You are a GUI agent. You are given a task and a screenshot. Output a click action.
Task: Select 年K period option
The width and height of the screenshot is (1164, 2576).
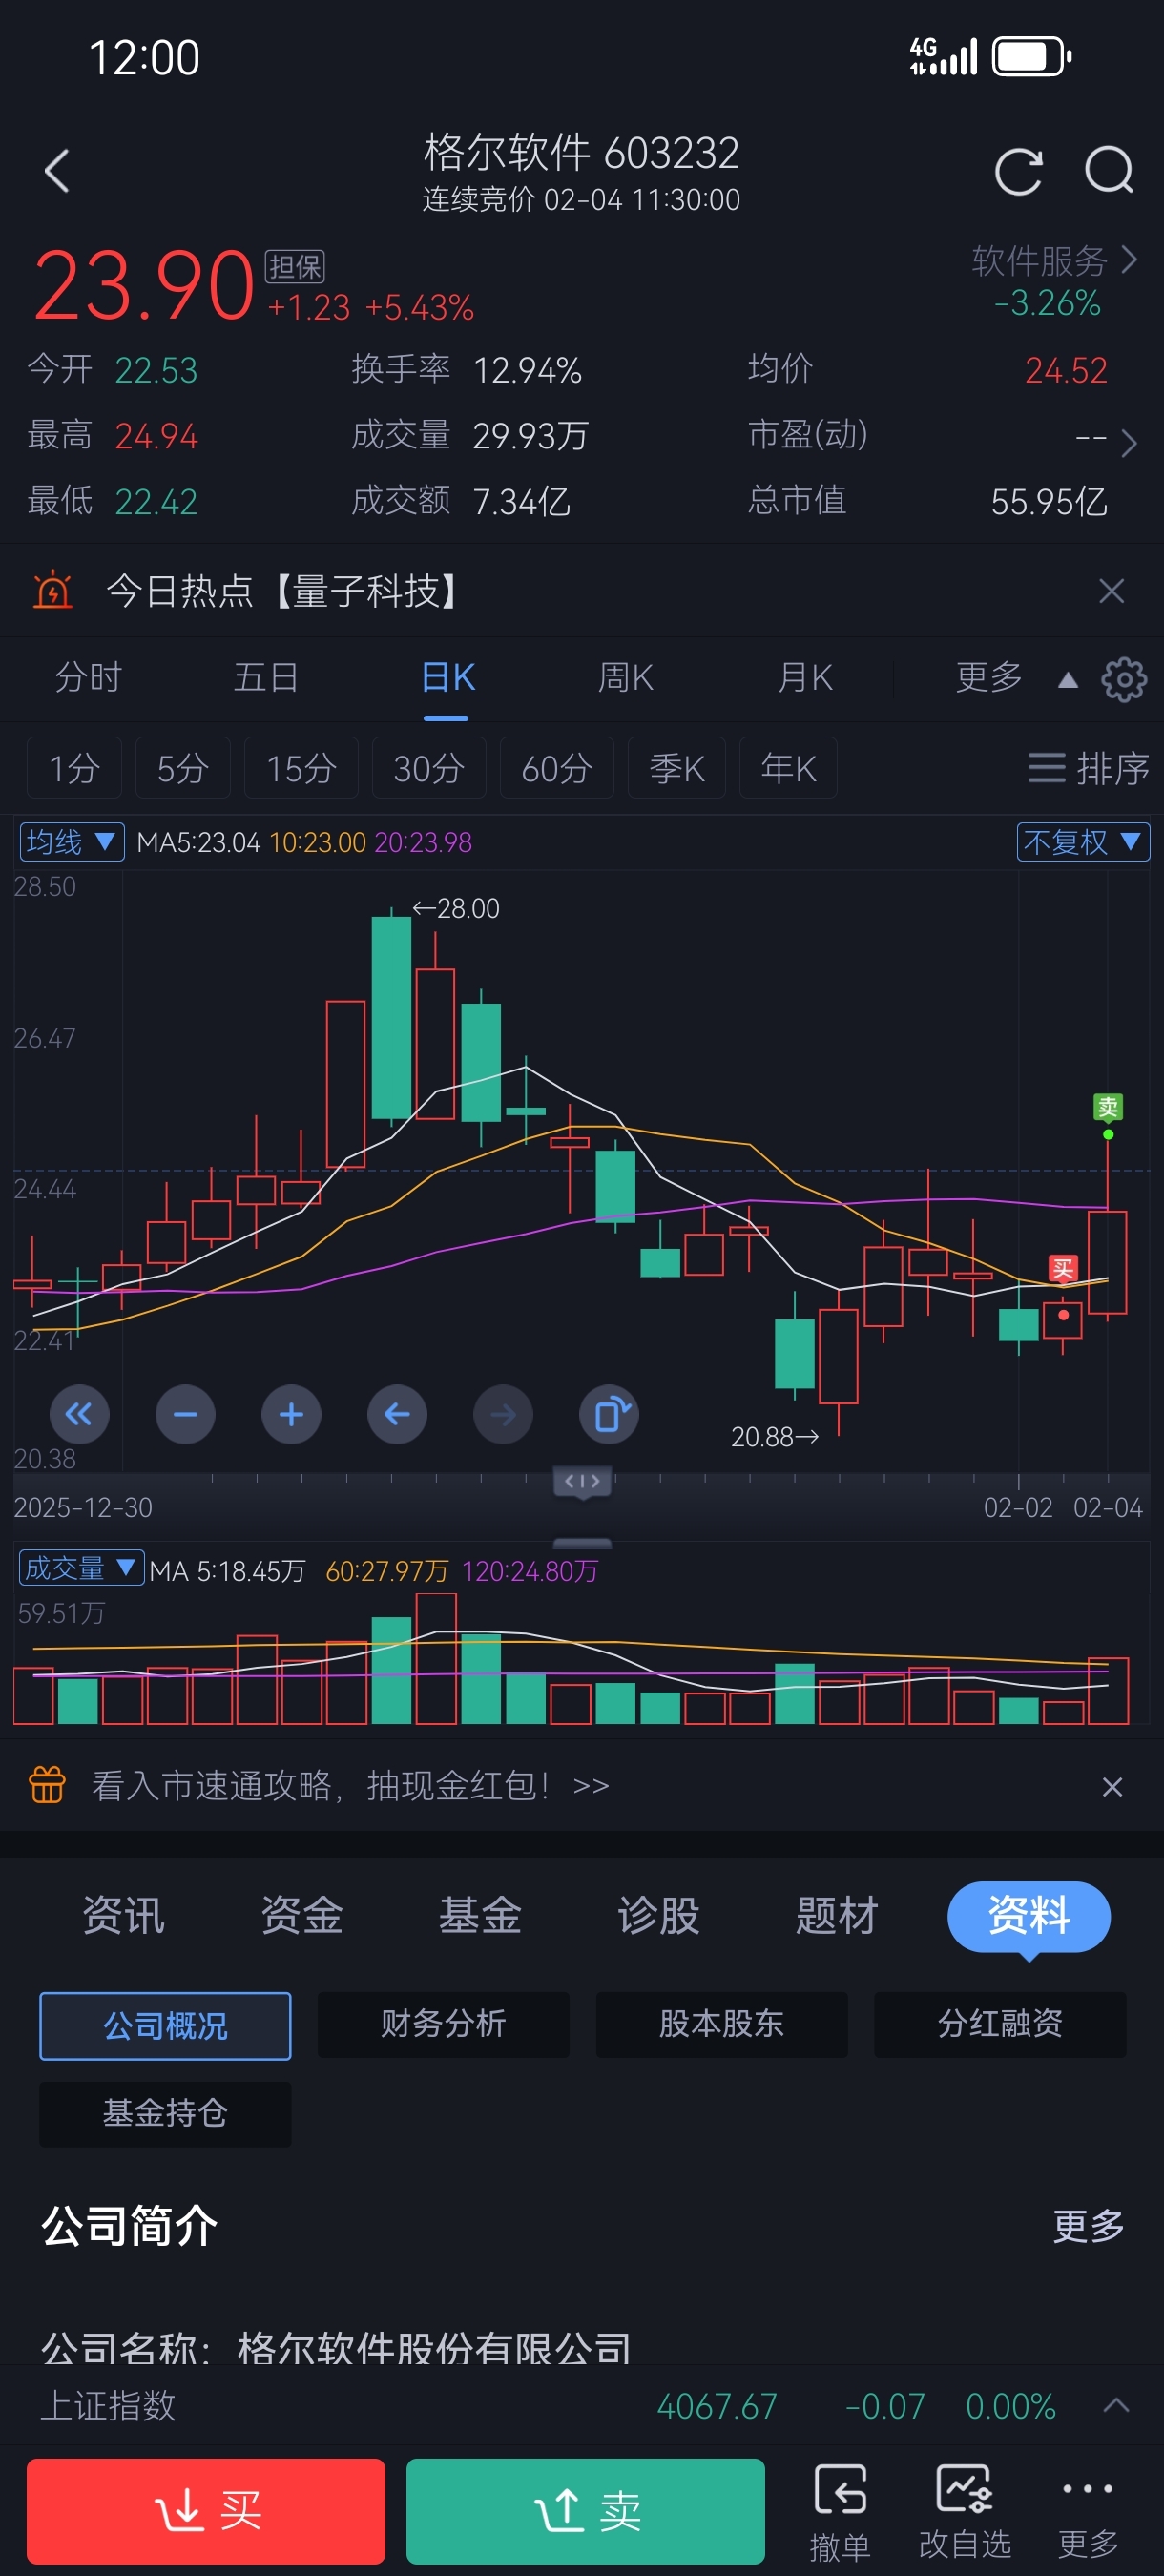point(788,768)
